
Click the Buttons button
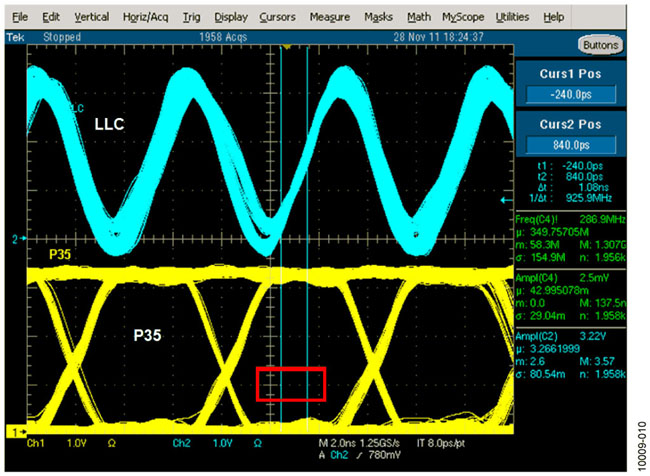point(600,45)
